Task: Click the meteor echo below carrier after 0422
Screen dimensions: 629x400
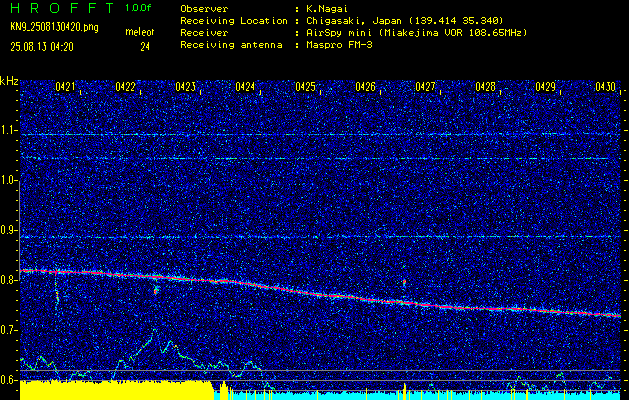Action: click(x=156, y=288)
